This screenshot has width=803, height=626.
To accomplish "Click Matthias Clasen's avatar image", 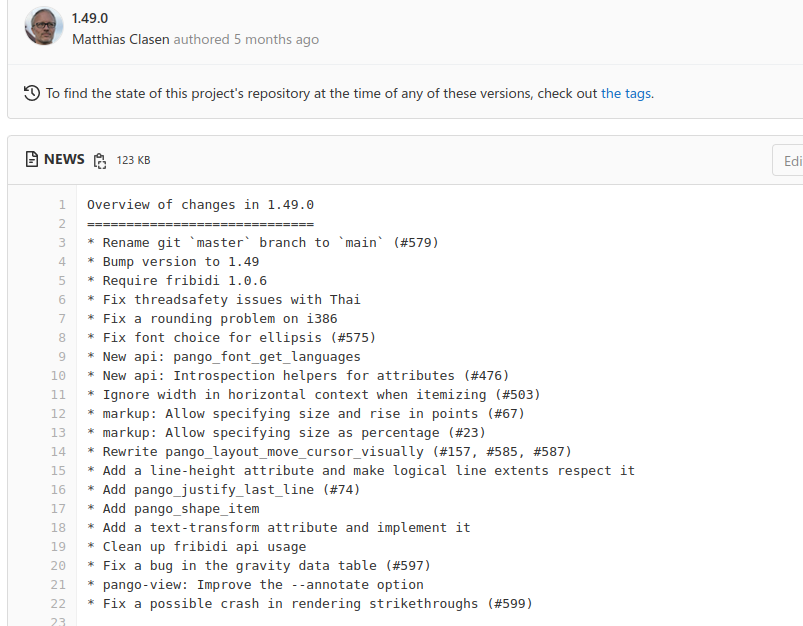I will pyautogui.click(x=44, y=26).
